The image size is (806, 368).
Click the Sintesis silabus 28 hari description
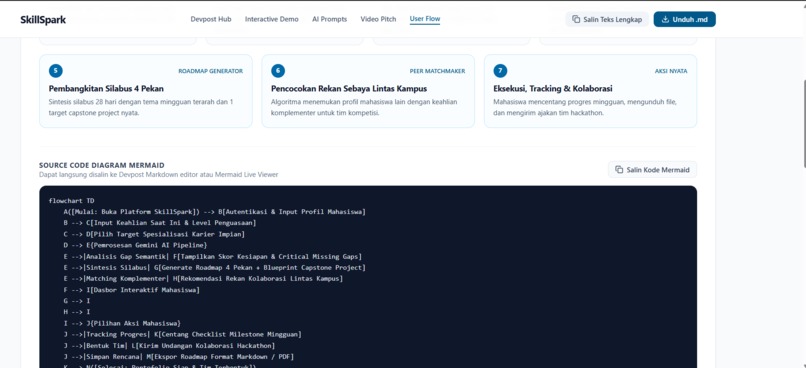(x=141, y=107)
